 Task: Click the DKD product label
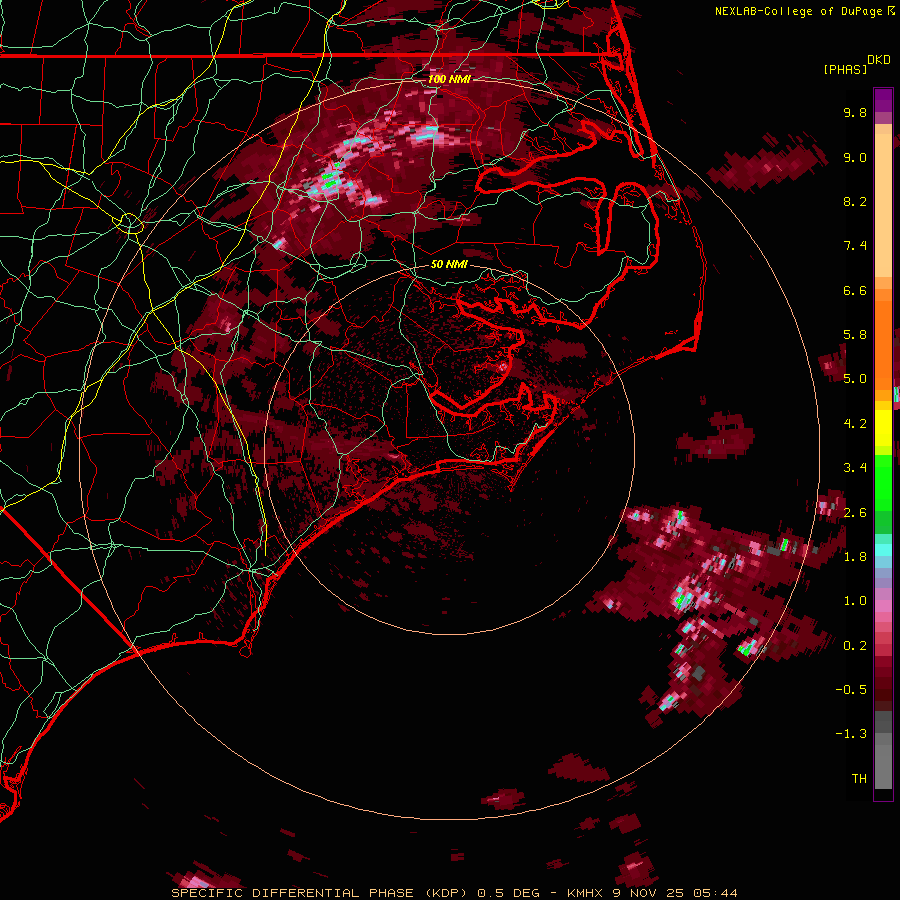(879, 60)
